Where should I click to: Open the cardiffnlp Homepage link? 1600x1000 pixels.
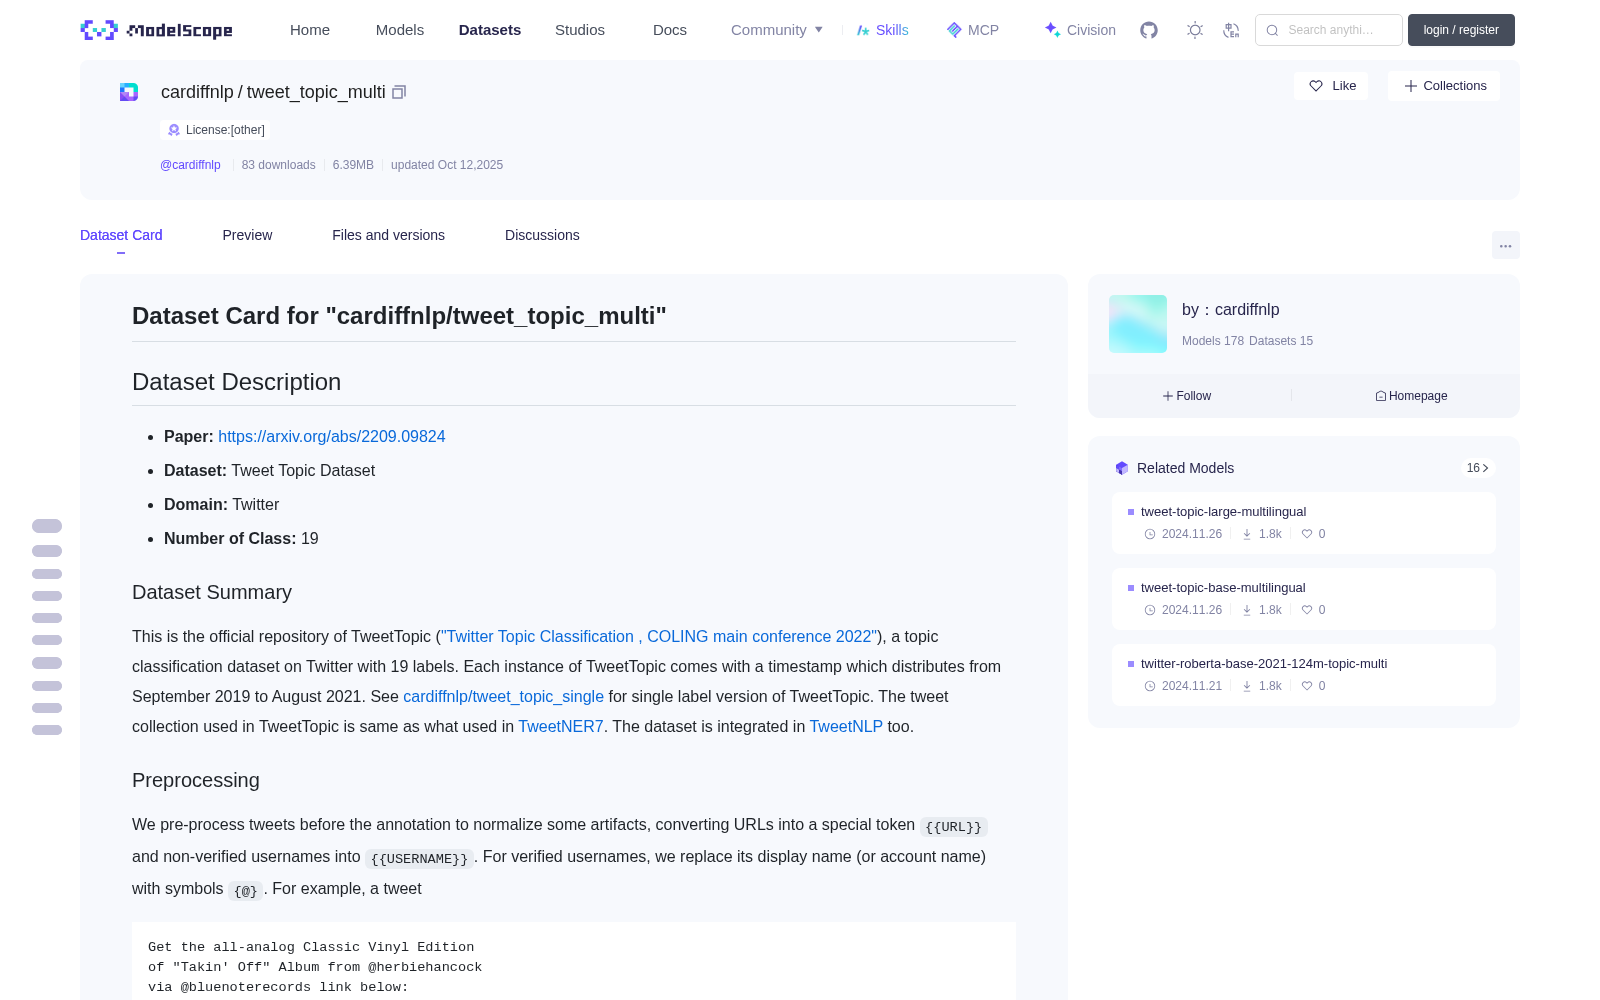[x=1411, y=396]
